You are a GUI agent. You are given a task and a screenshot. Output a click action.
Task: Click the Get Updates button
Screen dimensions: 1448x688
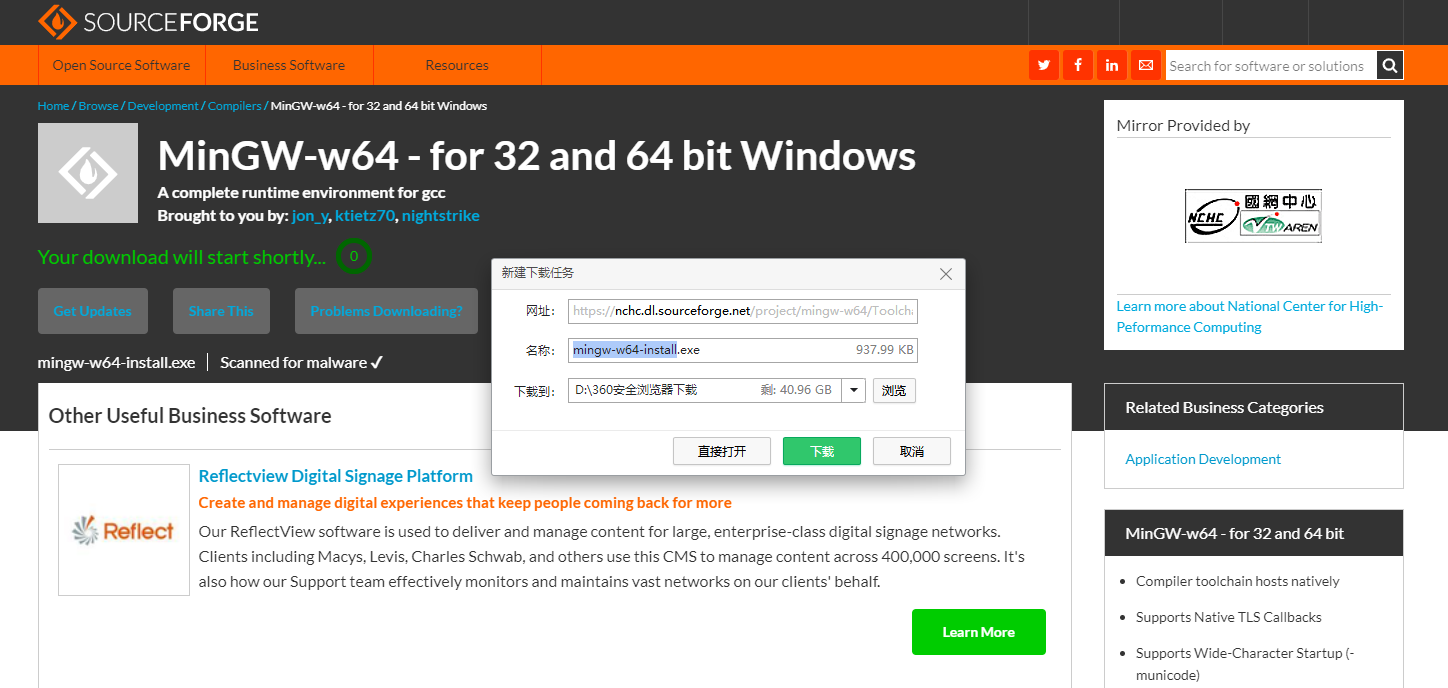pyautogui.click(x=92, y=311)
